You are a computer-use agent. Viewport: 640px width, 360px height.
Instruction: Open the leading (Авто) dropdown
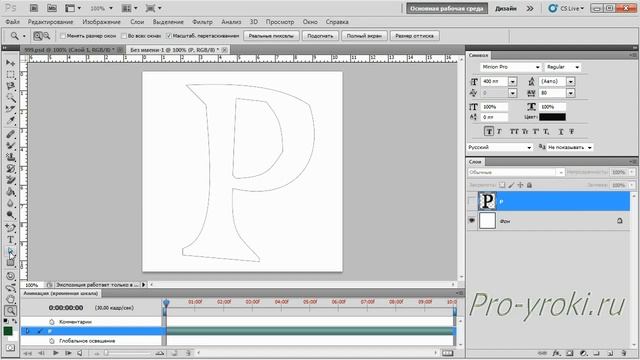(571, 82)
